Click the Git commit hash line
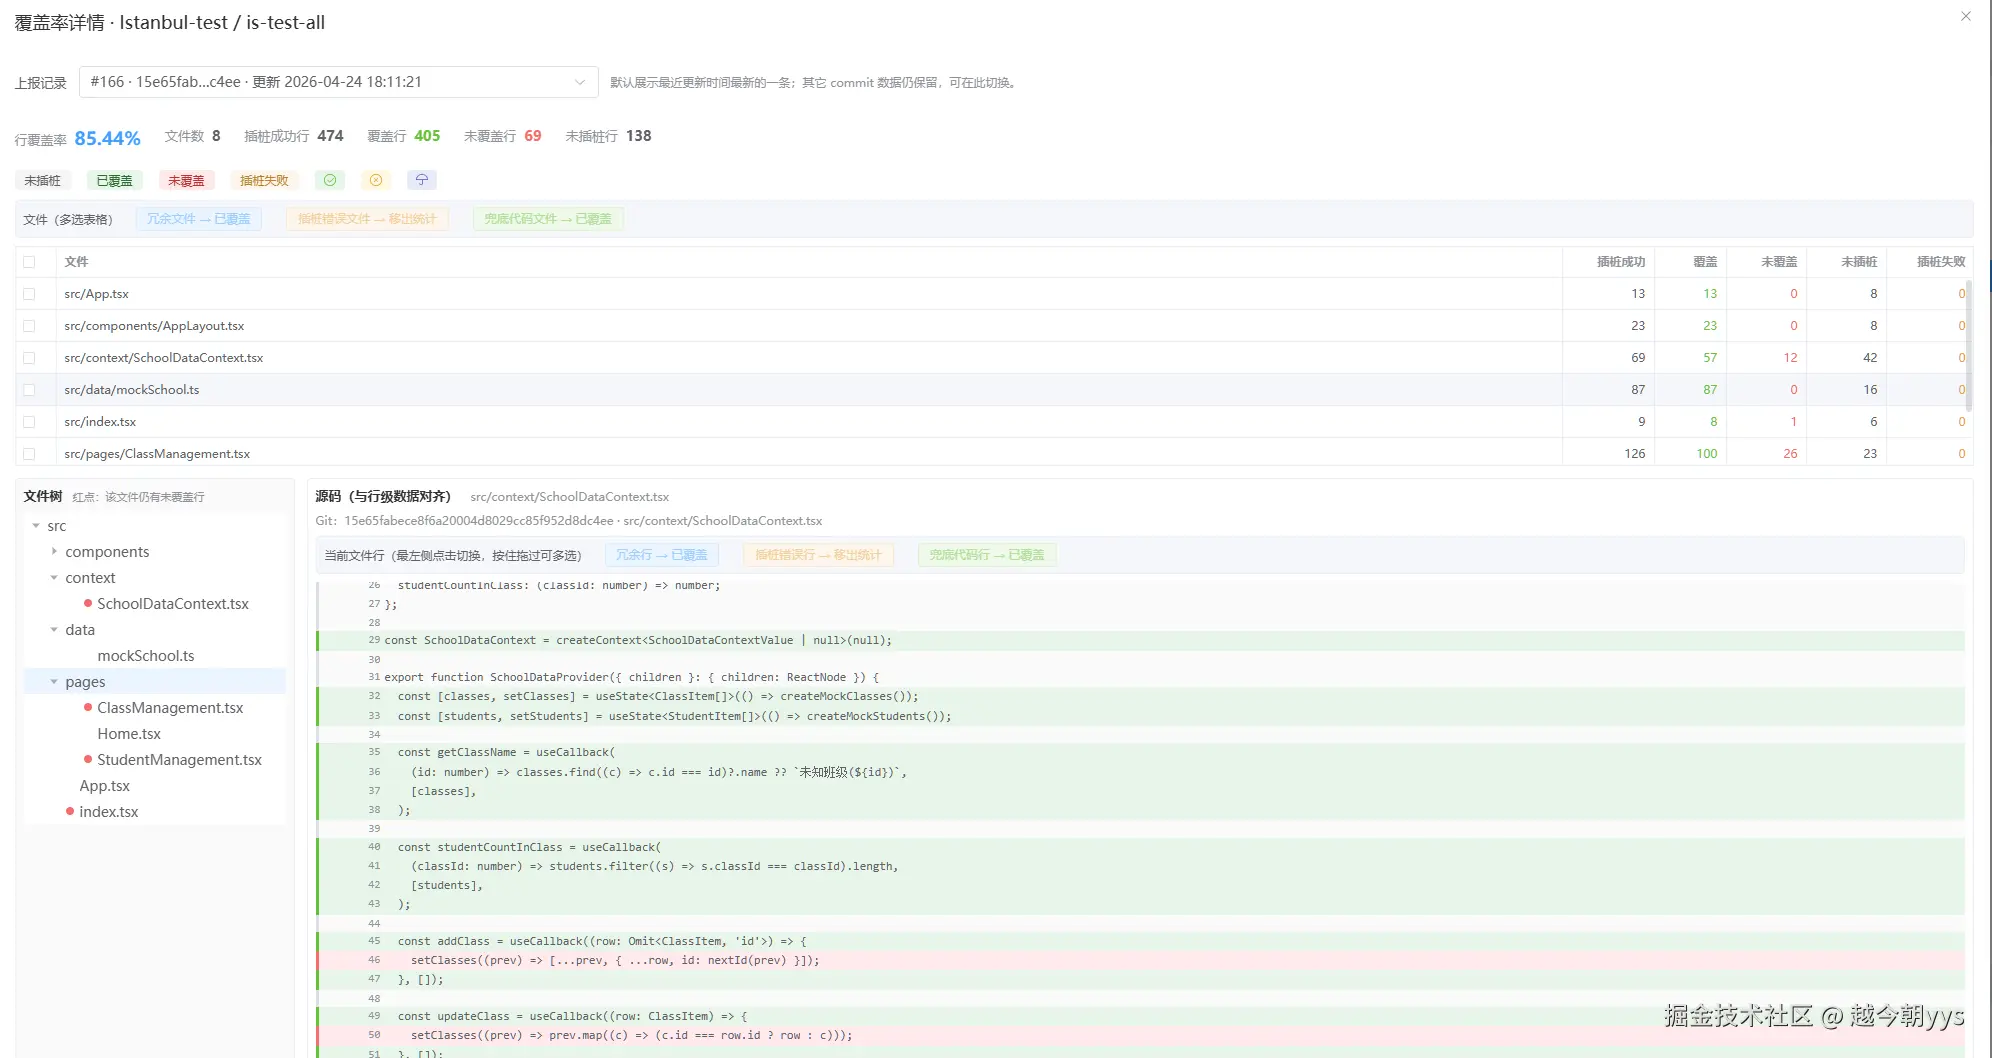Image resolution: width=1992 pixels, height=1058 pixels. point(569,521)
